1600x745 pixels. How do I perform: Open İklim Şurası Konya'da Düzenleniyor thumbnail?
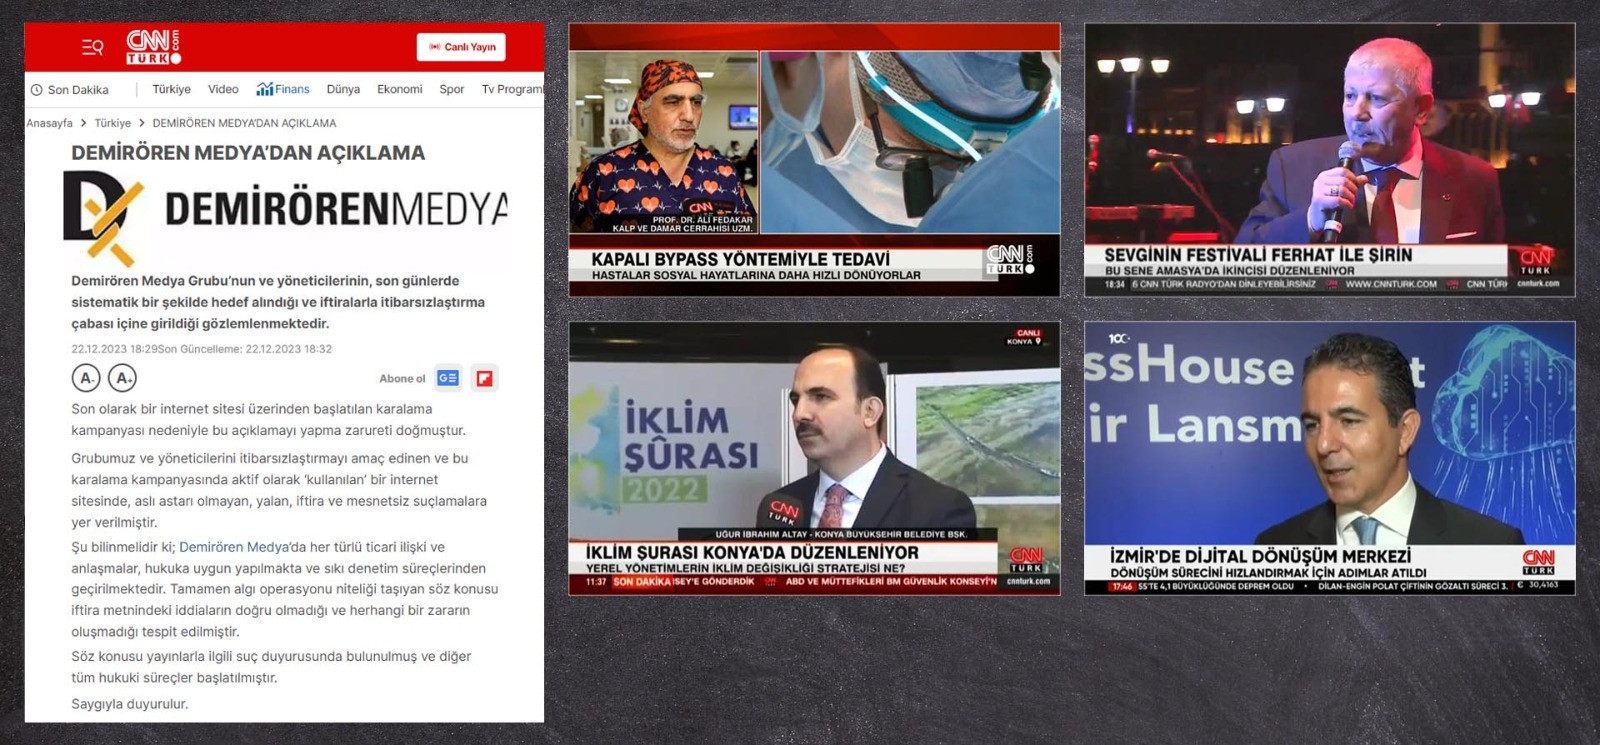(x=814, y=458)
